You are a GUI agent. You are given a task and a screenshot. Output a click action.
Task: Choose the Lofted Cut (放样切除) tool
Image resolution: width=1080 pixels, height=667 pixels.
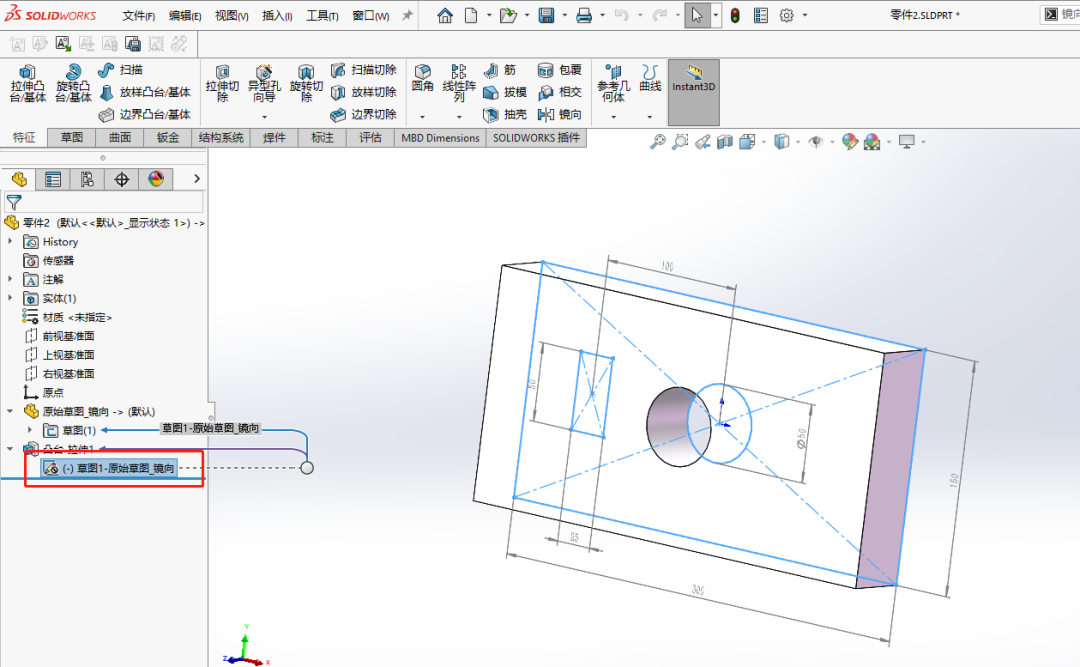point(364,92)
